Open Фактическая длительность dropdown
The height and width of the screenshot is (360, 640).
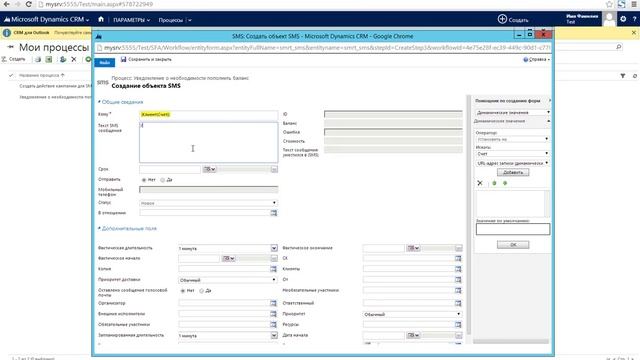[x=274, y=248]
